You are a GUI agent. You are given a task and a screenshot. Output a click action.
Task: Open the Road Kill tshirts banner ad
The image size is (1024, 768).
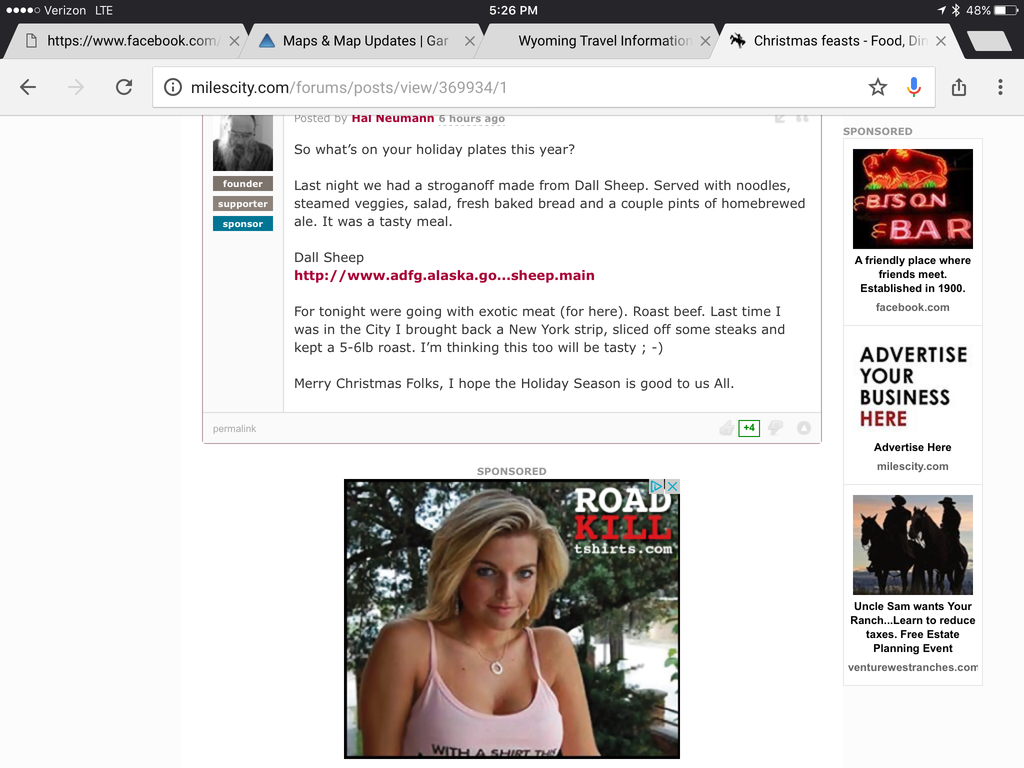click(x=512, y=618)
